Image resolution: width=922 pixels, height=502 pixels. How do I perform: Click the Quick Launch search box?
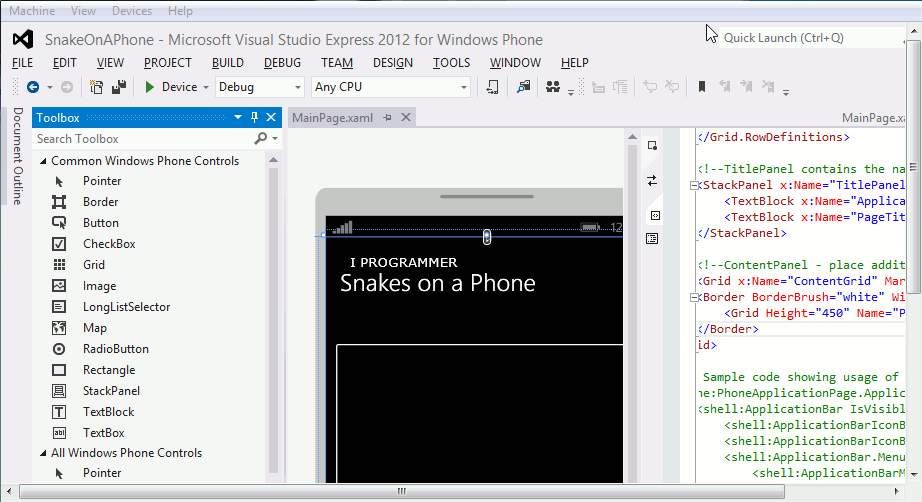[811, 38]
